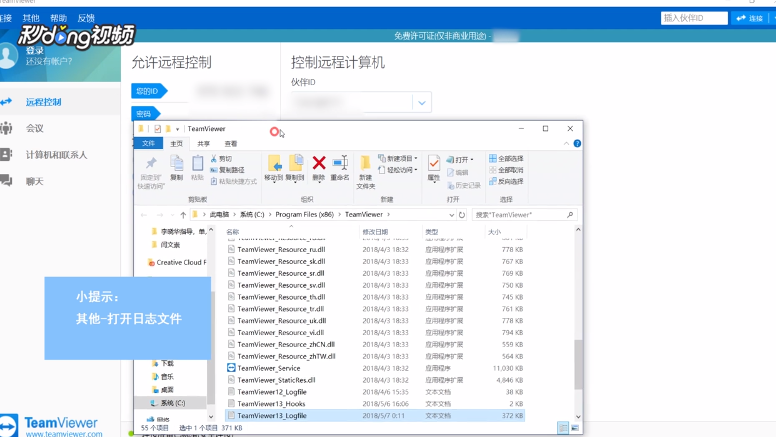The height and width of the screenshot is (437, 776).
Task: Open the Help (帮助) menu in TeamViewer
Action: (x=58, y=18)
